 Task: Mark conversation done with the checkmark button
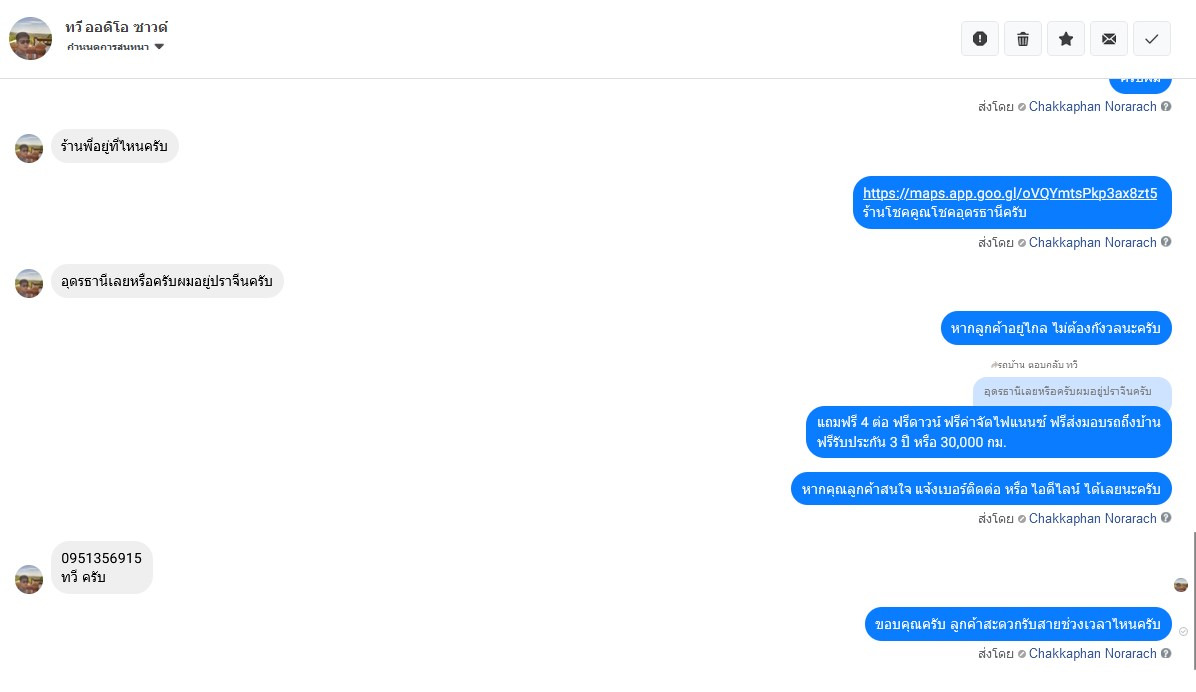[x=1152, y=39]
